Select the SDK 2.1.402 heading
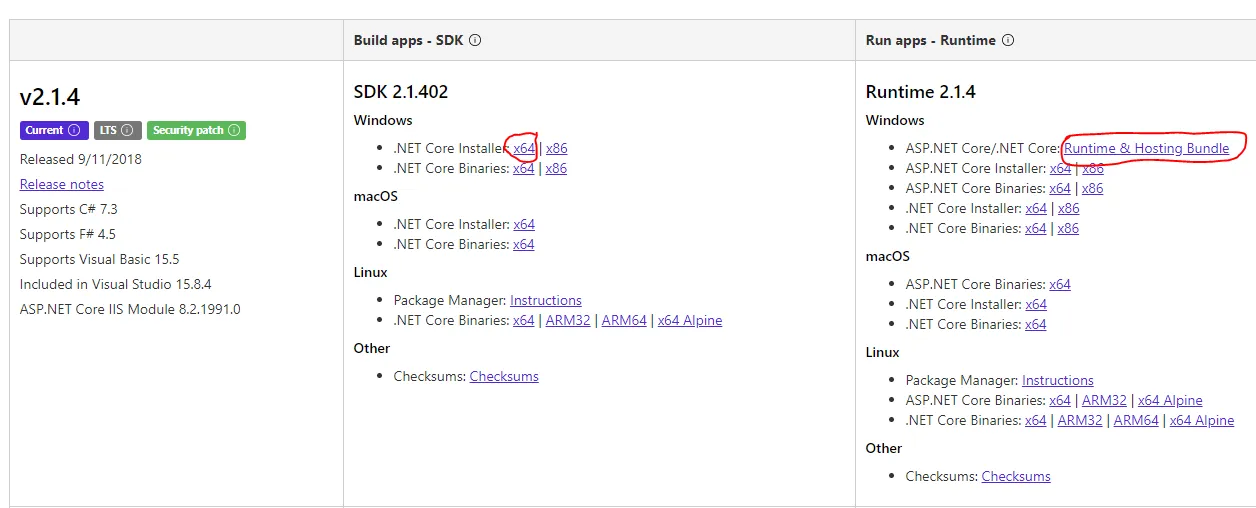This screenshot has width=1256, height=508. pyautogui.click(x=401, y=92)
